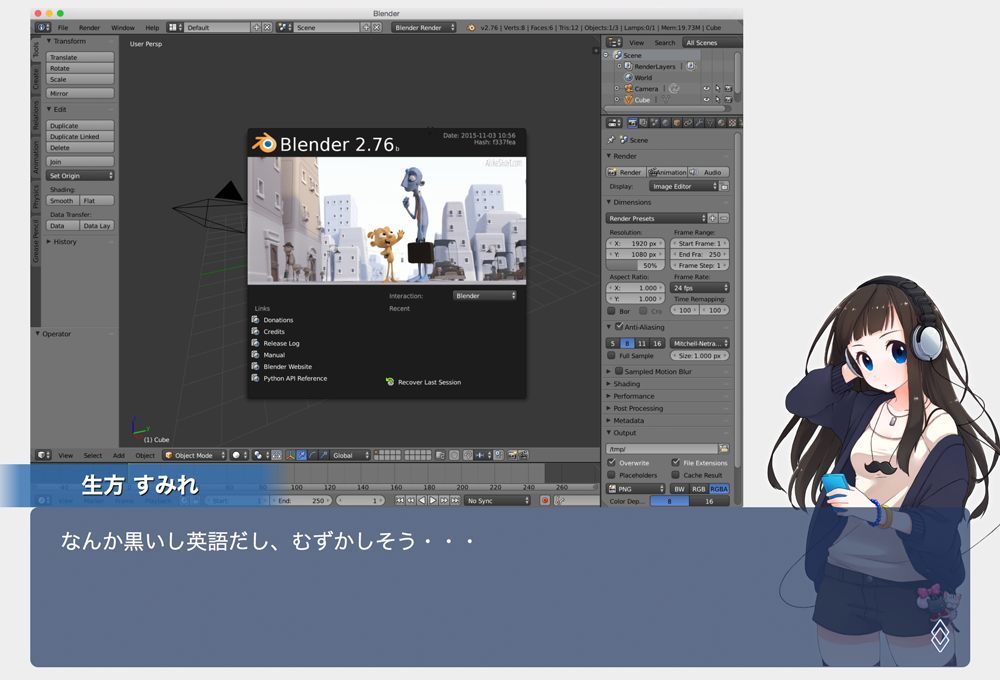Click the output folder browse icon

point(723,448)
